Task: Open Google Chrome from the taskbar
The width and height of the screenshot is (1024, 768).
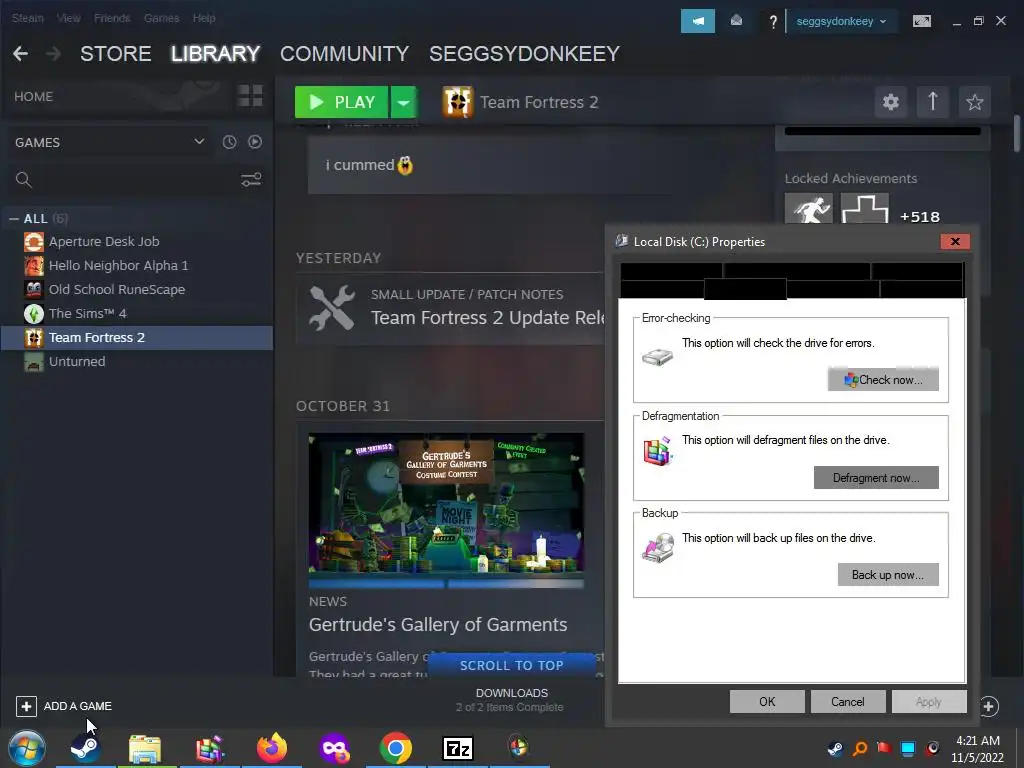Action: (396, 748)
